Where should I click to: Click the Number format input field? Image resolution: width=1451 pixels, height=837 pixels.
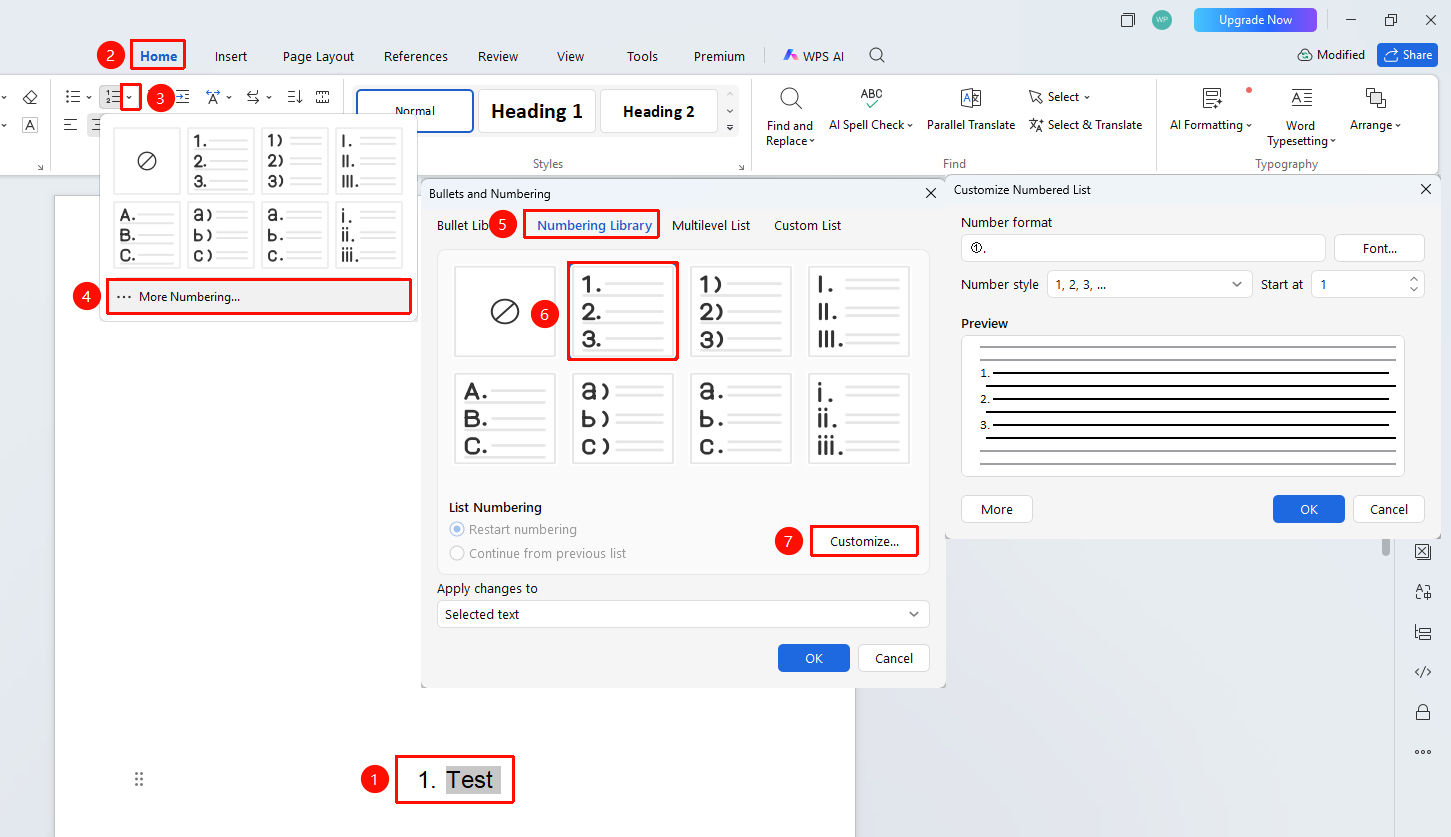(x=1143, y=248)
